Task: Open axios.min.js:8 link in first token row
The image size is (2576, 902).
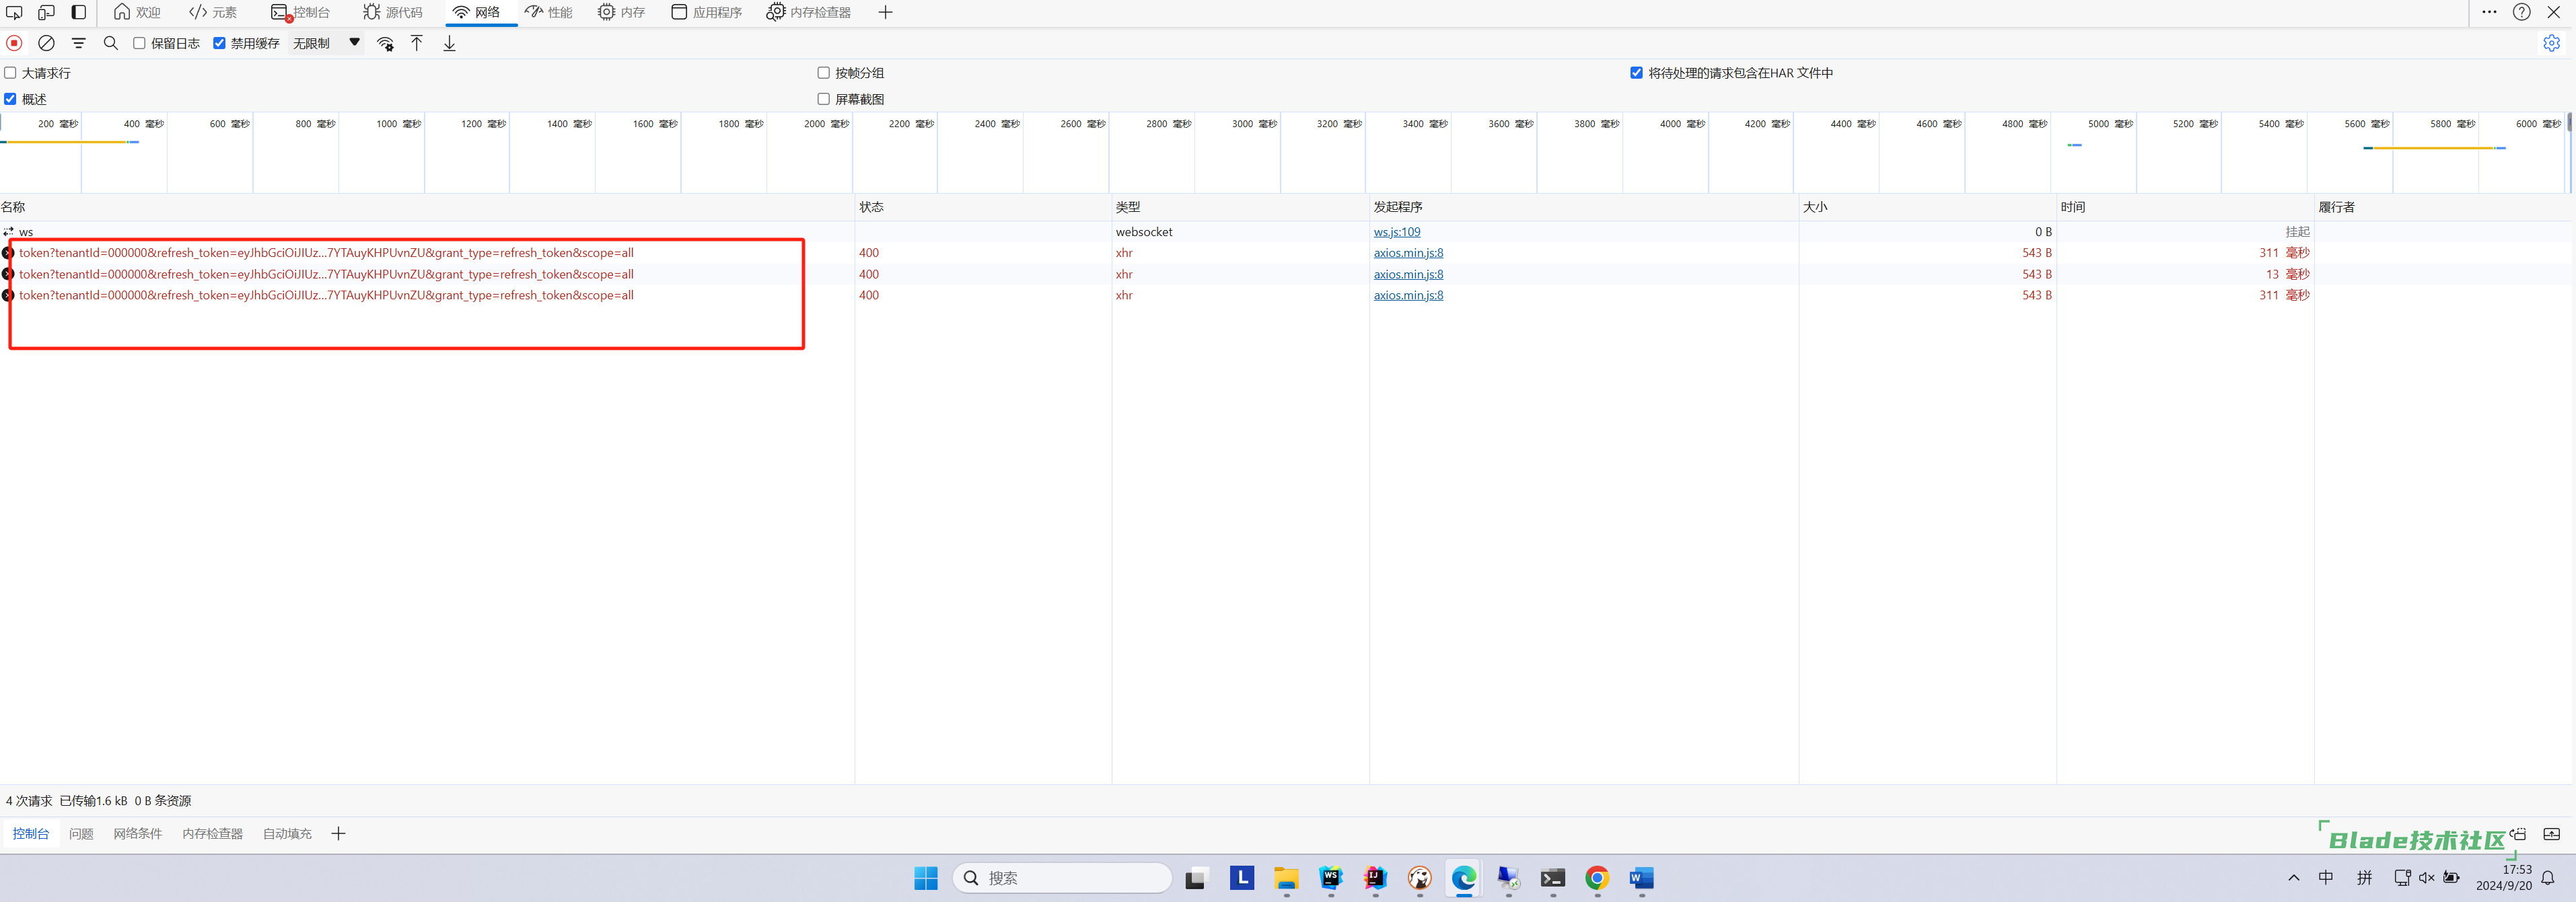Action: [1408, 253]
